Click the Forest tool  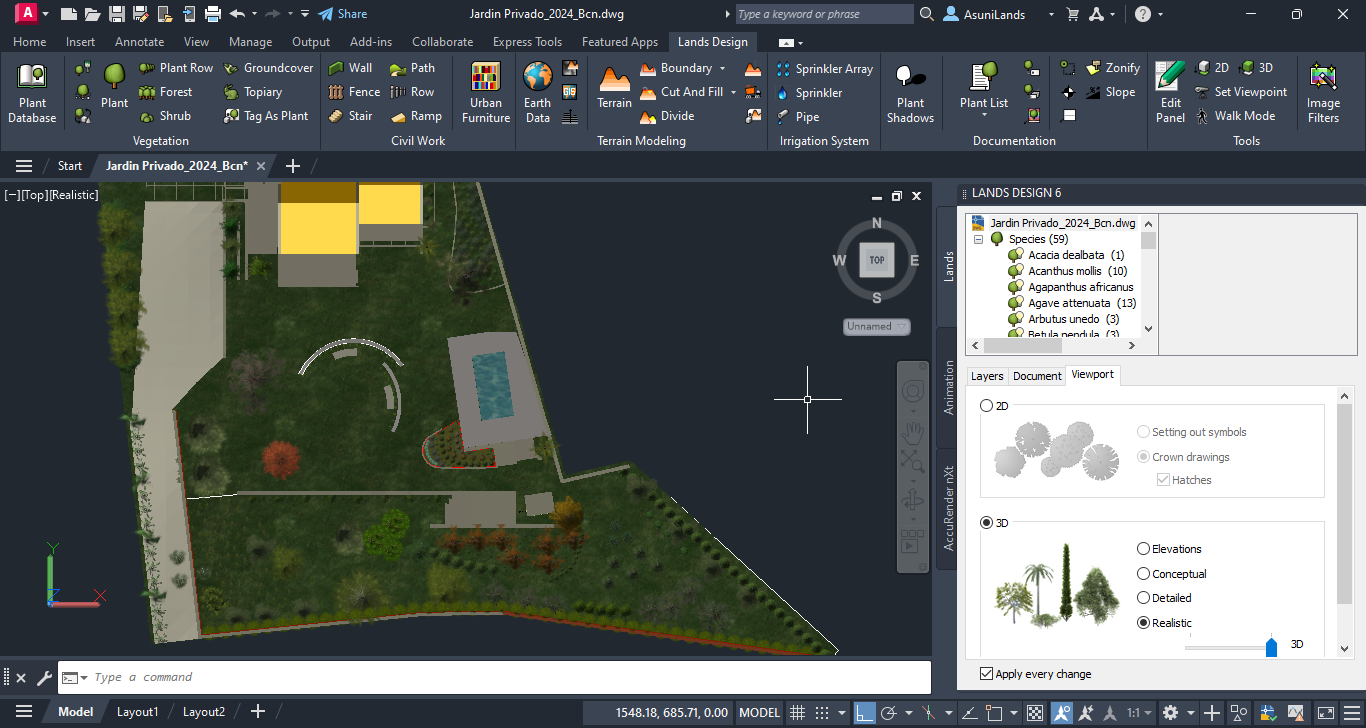click(166, 92)
